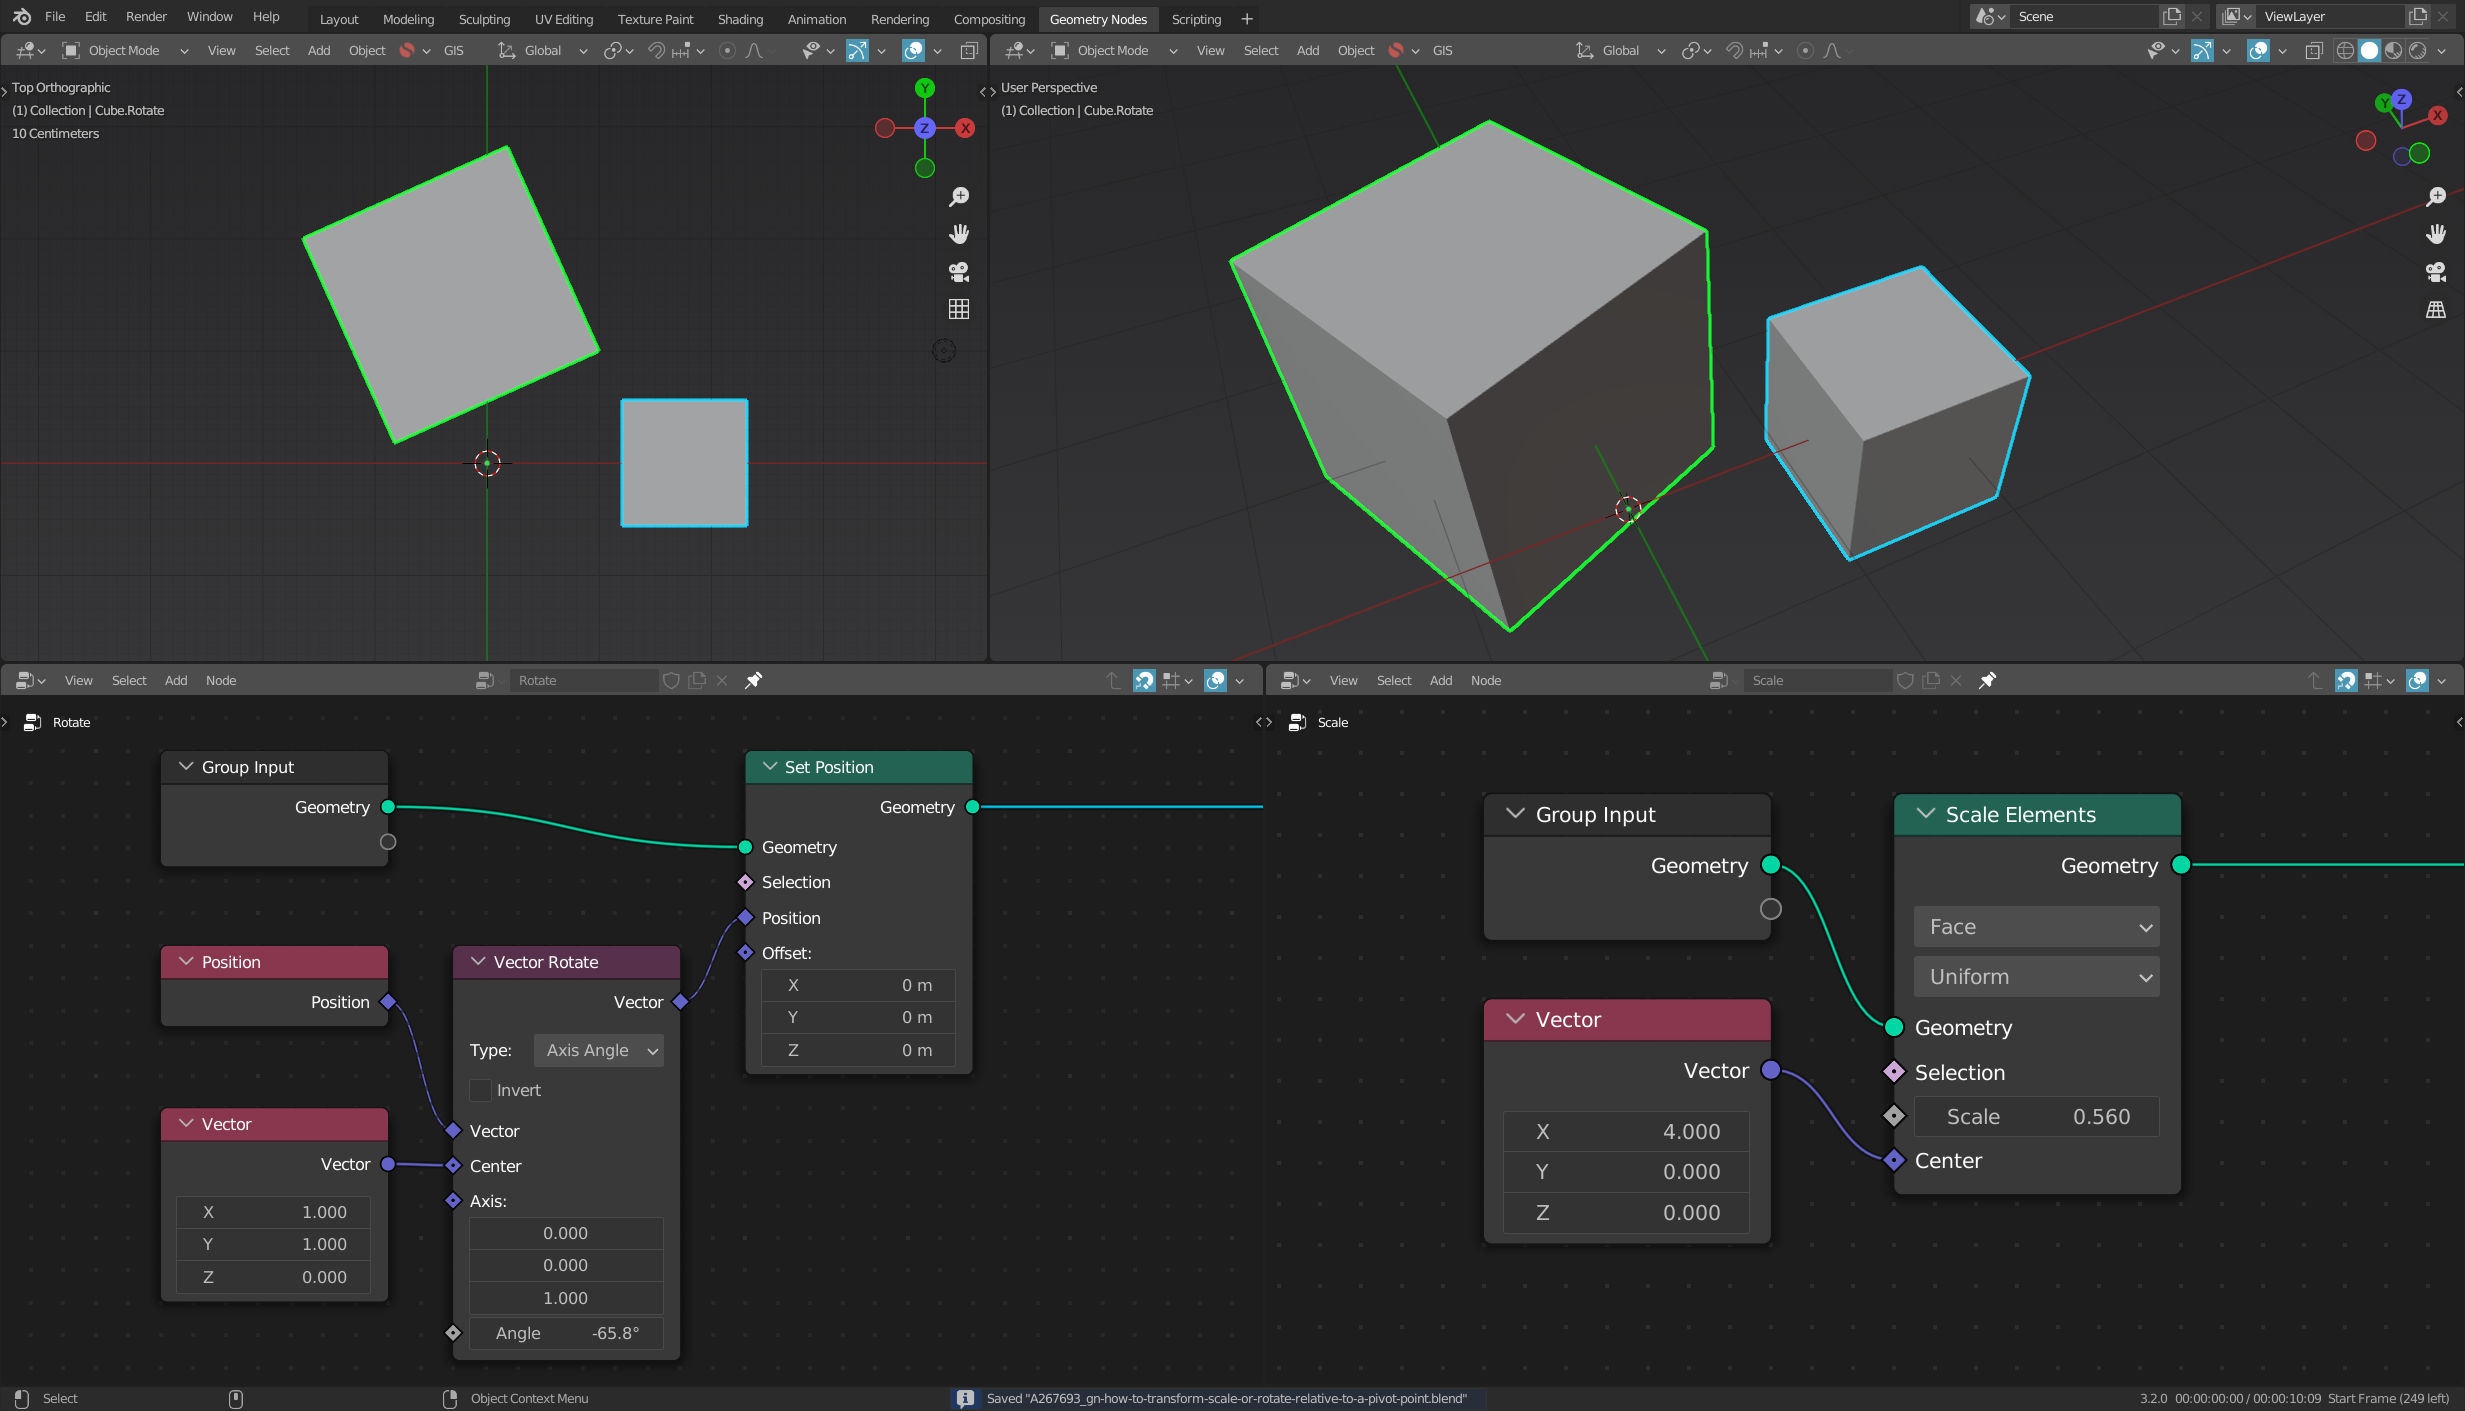This screenshot has width=2465, height=1411.
Task: Click the Blender logo icon
Action: tap(22, 17)
